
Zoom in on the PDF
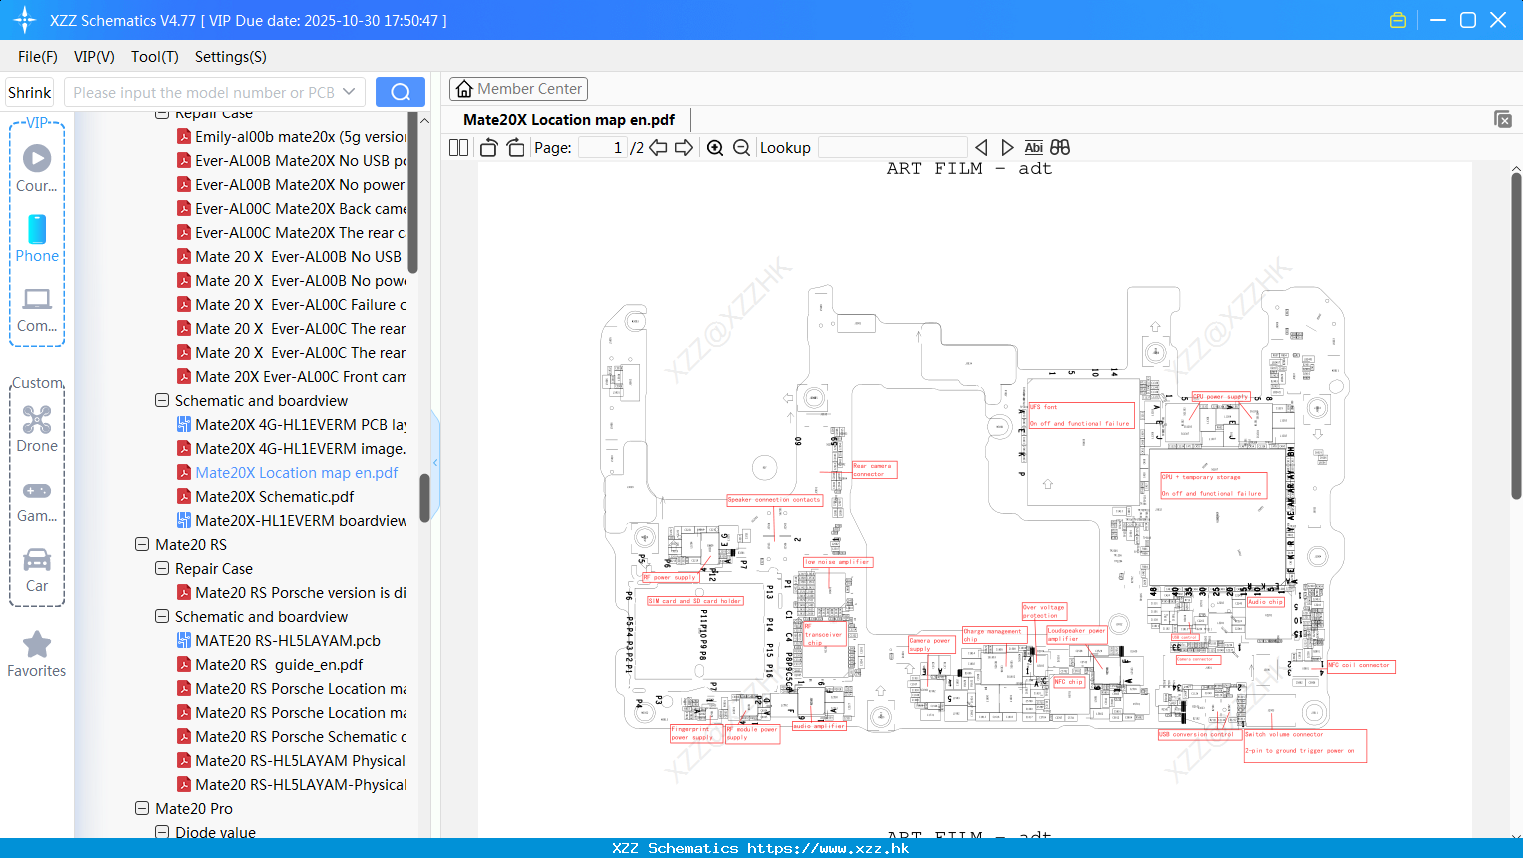pyautogui.click(x=715, y=147)
